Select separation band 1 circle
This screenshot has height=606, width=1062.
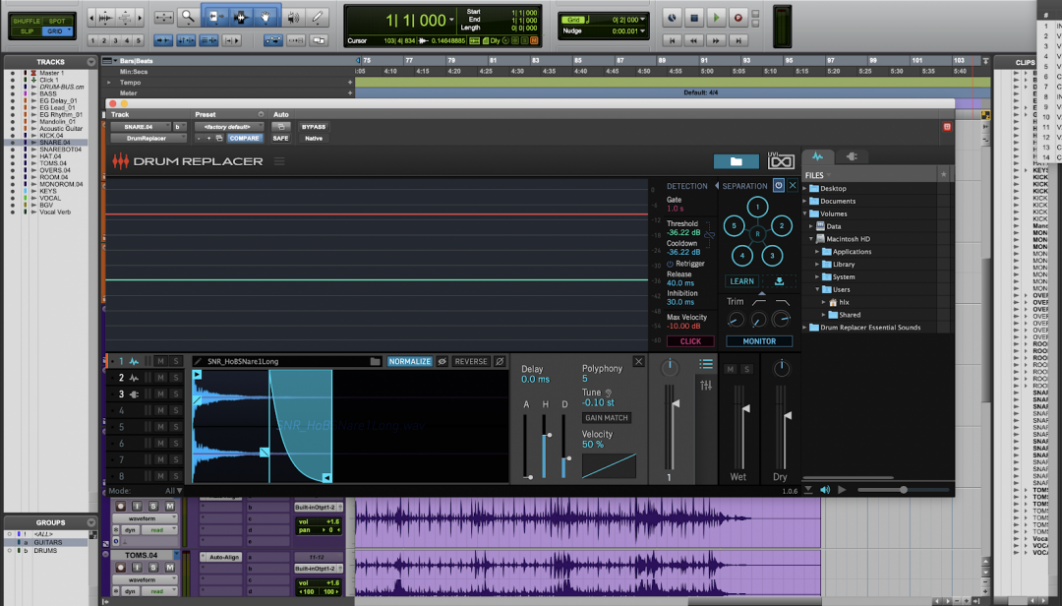[x=757, y=207]
